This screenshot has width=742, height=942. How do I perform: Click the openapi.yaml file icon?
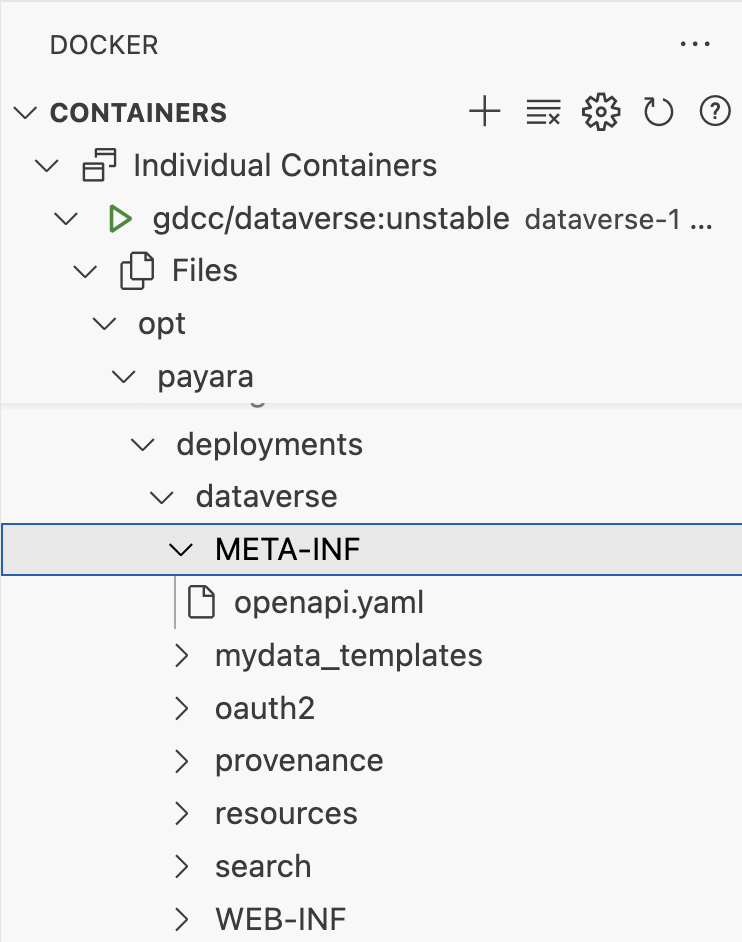click(203, 602)
